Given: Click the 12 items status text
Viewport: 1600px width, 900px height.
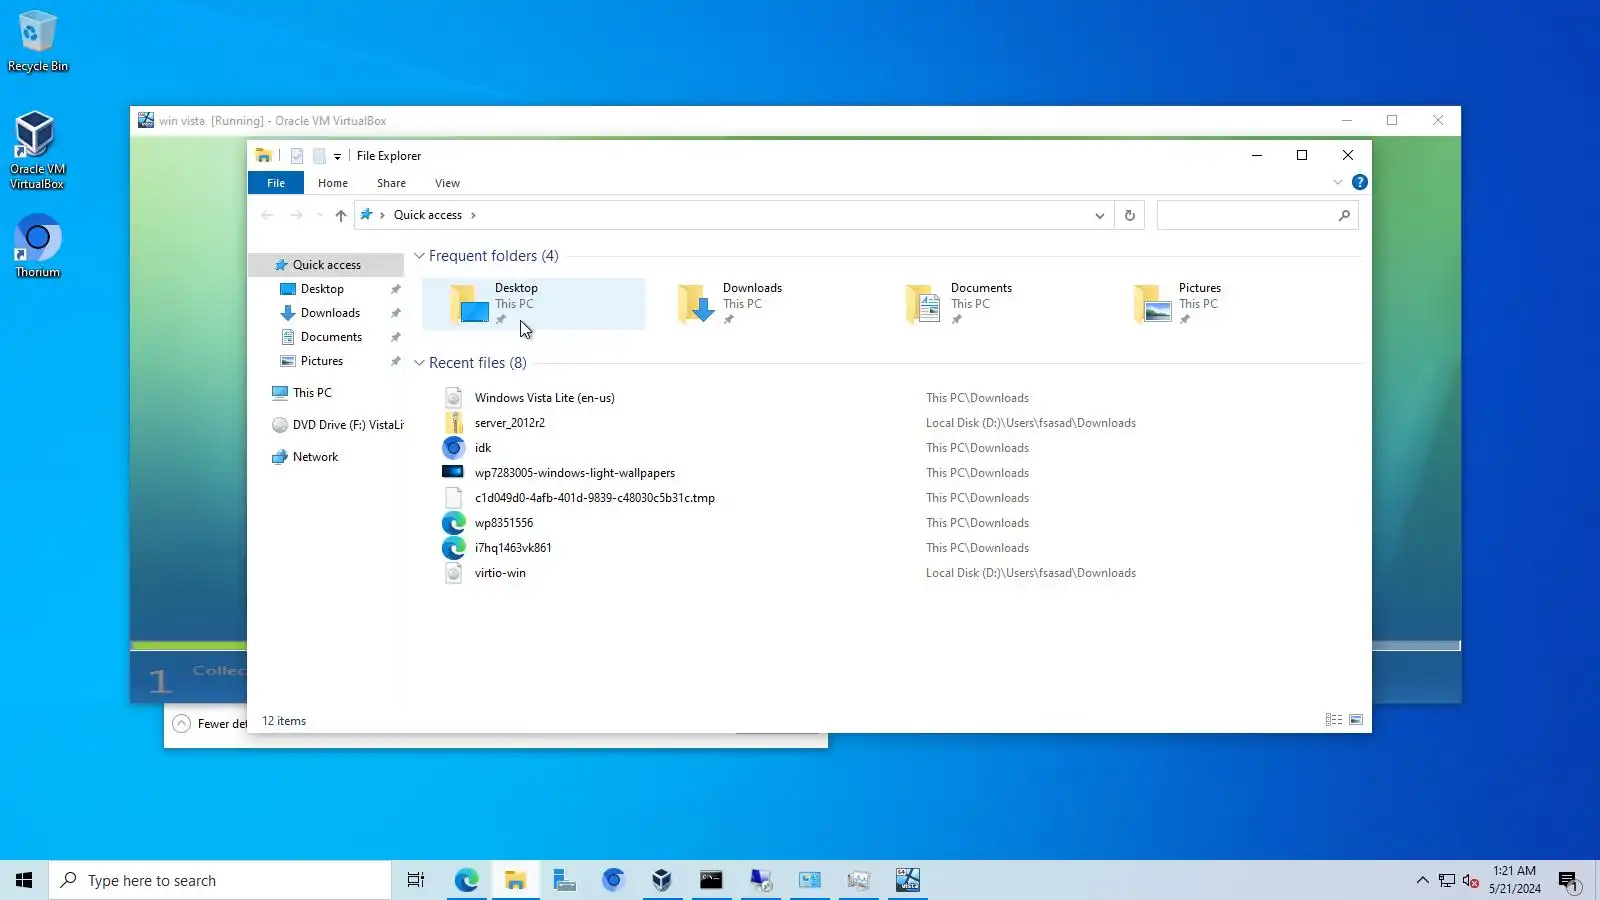Looking at the screenshot, I should pyautogui.click(x=284, y=721).
